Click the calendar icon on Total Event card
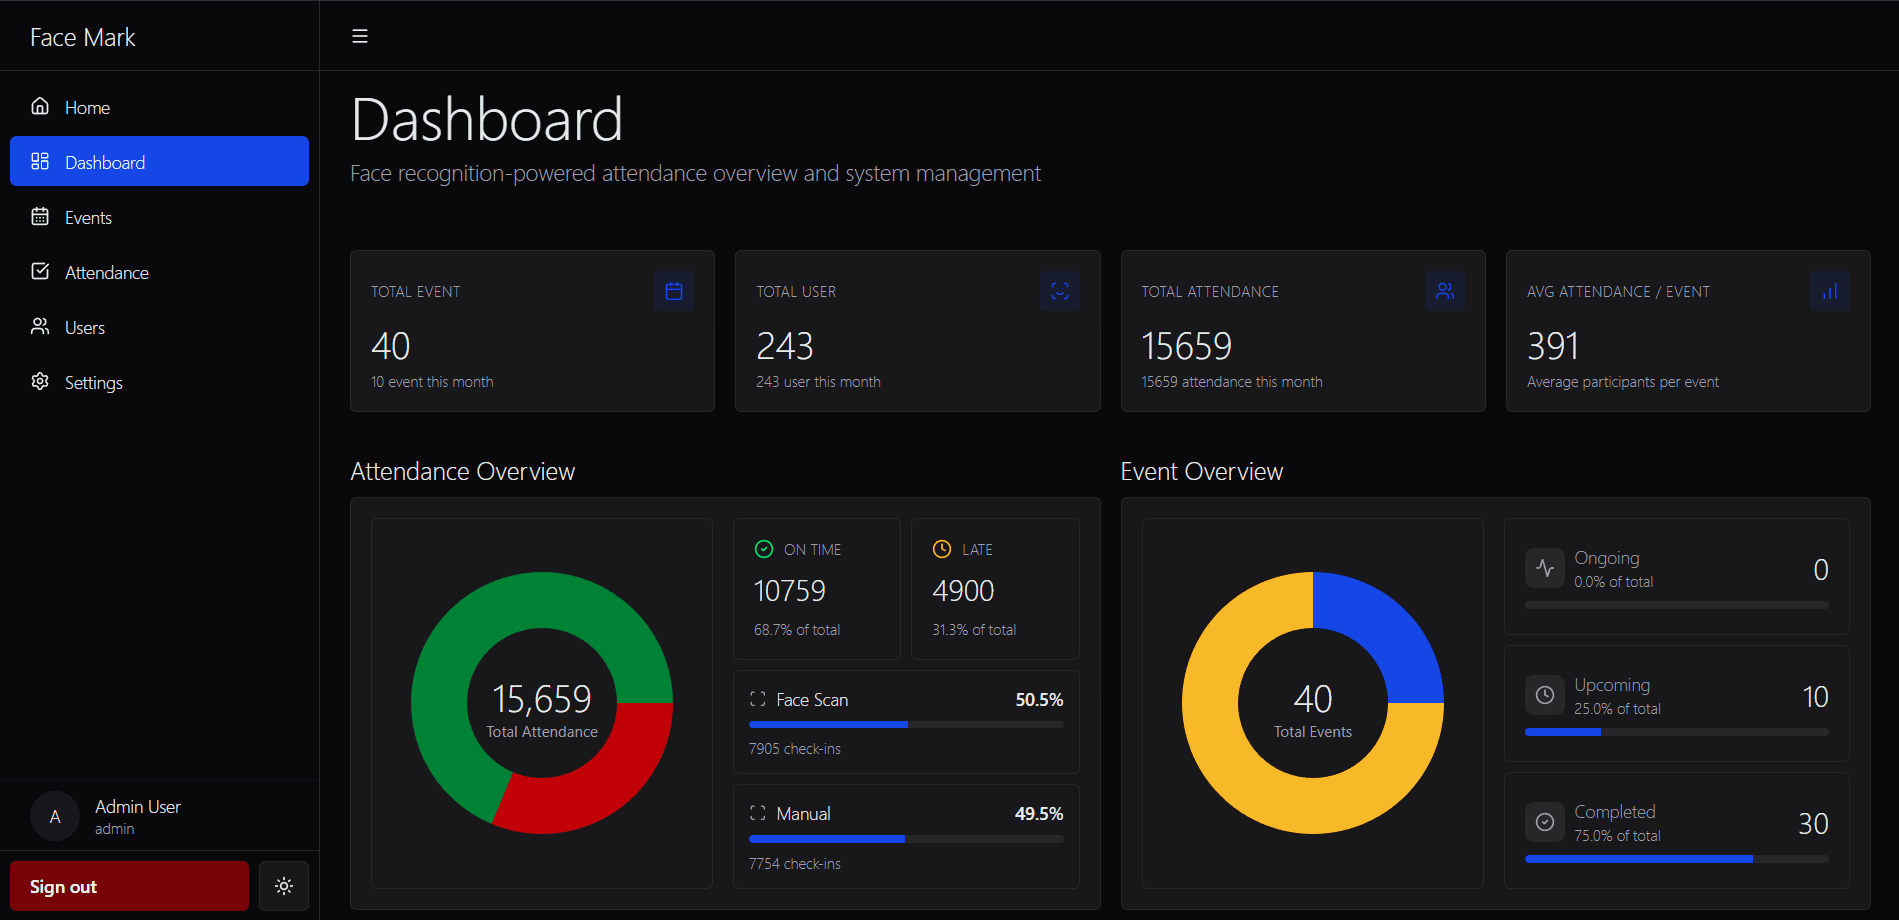This screenshot has width=1899, height=920. [675, 291]
